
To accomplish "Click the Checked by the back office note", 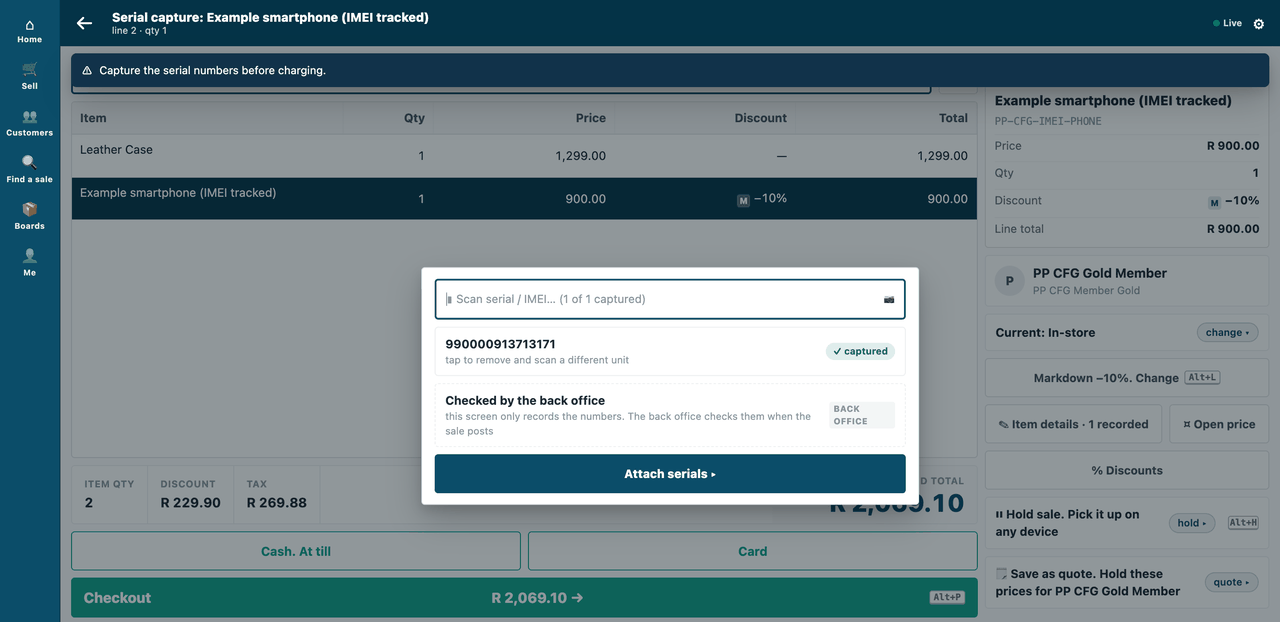I will [670, 415].
